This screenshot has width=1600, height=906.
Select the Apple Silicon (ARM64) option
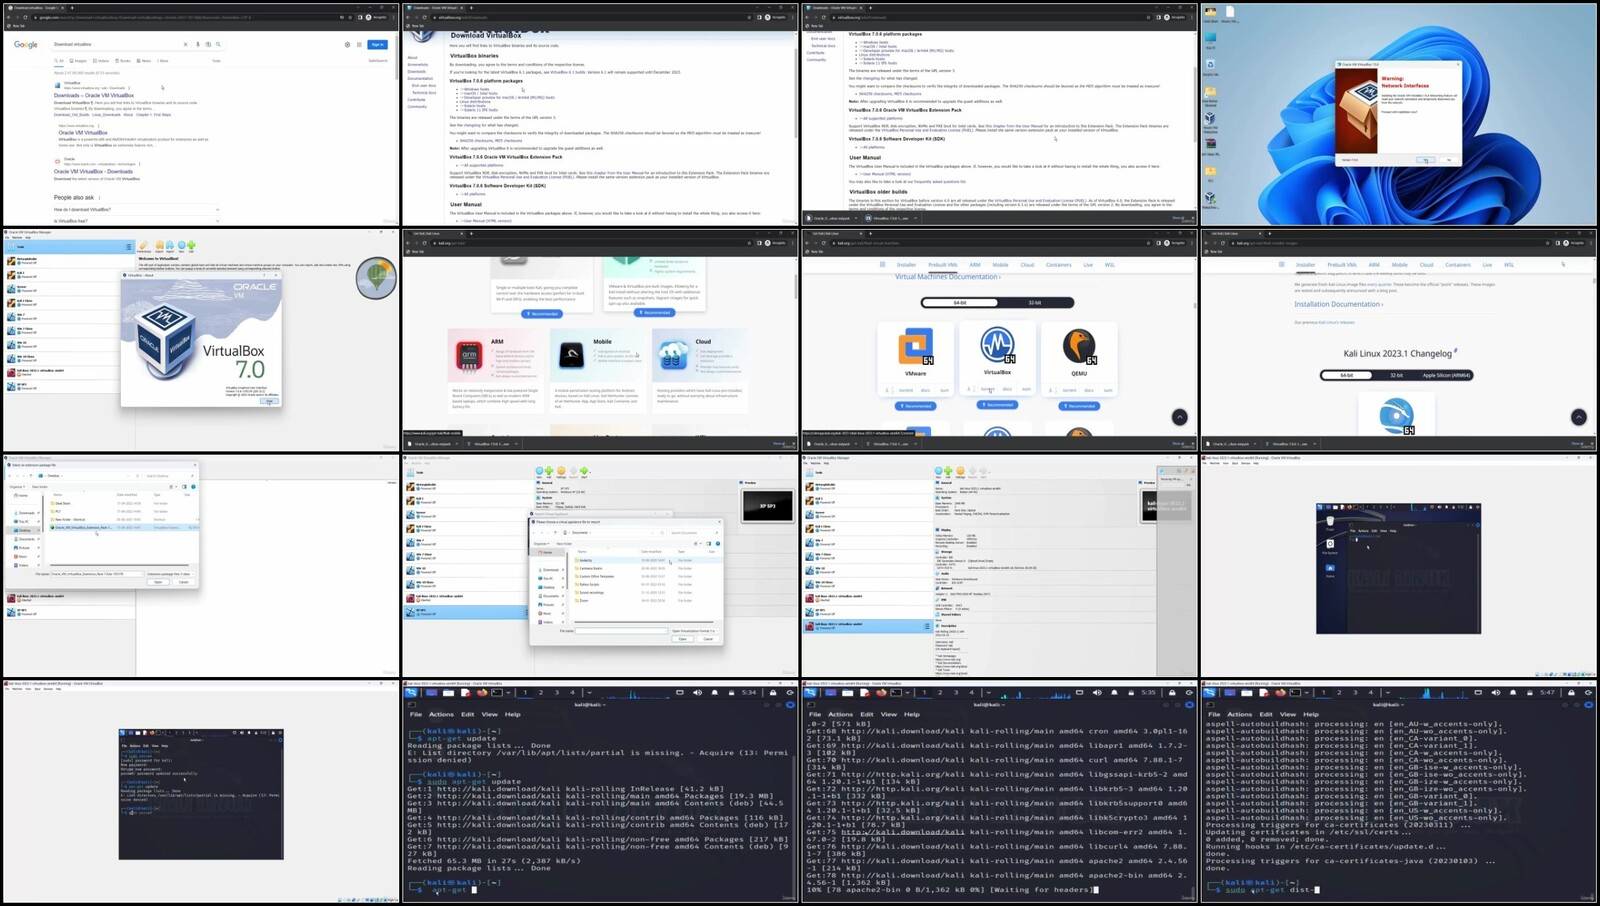1447,375
